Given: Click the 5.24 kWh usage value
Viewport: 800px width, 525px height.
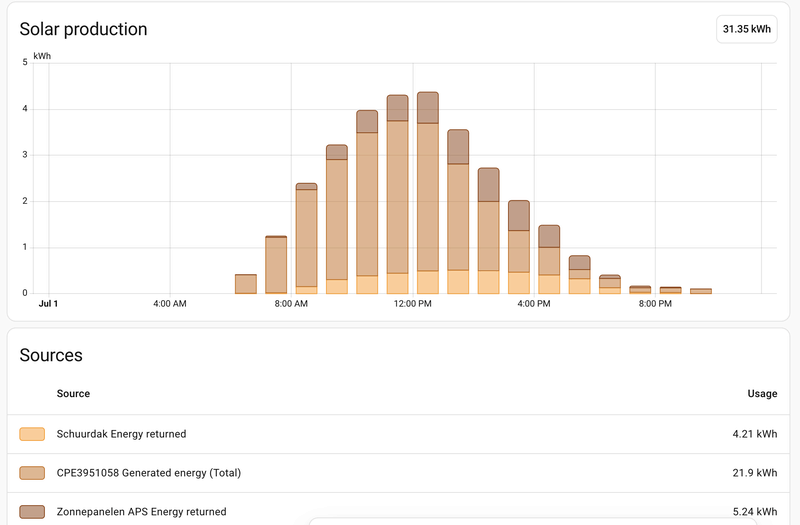Looking at the screenshot, I should click(755, 512).
